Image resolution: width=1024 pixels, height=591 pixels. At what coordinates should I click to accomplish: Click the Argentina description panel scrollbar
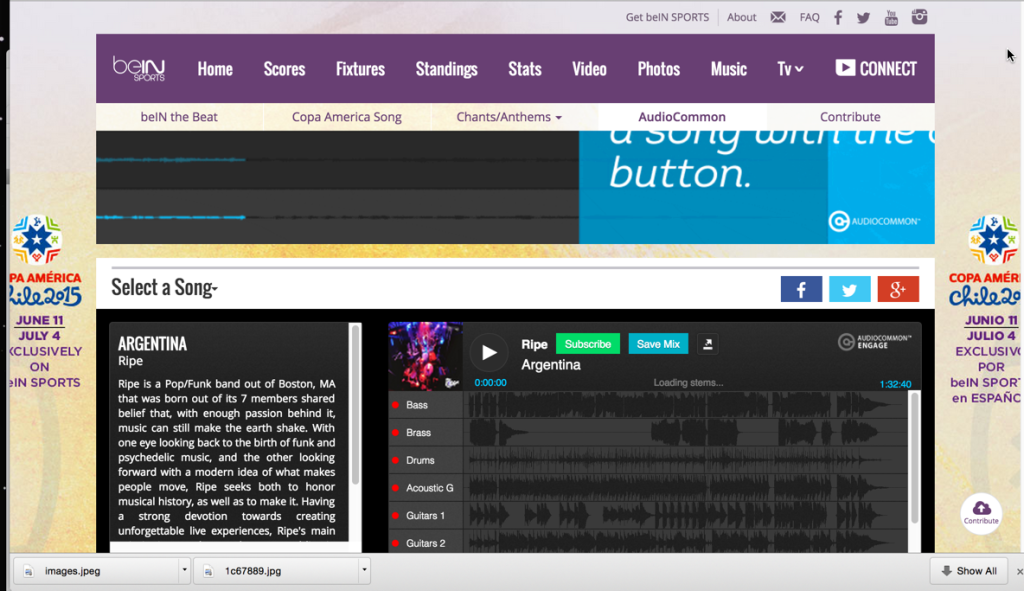pos(355,405)
